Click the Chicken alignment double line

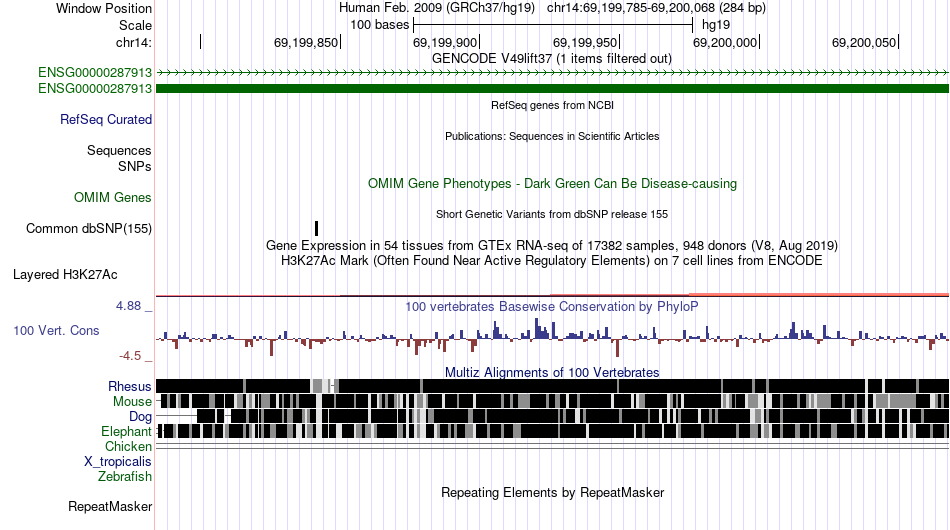point(552,446)
